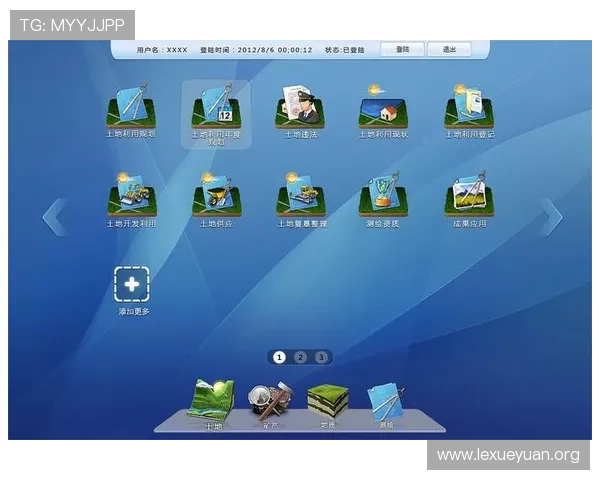Click the 添加更多 plus icon
Viewport: 600px width, 480px height.
132,285
